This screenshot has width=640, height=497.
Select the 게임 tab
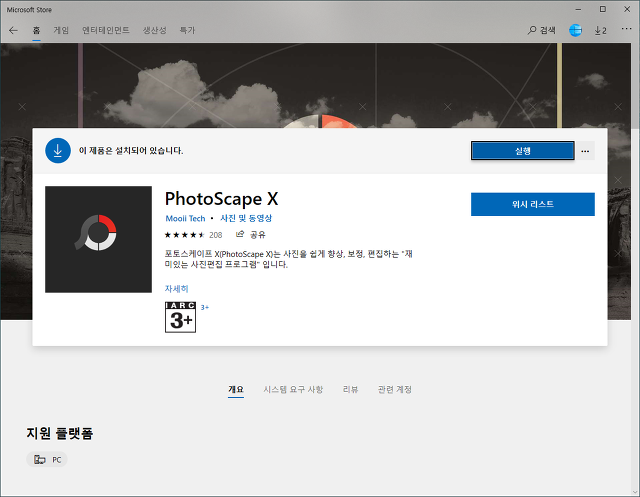coord(61,30)
